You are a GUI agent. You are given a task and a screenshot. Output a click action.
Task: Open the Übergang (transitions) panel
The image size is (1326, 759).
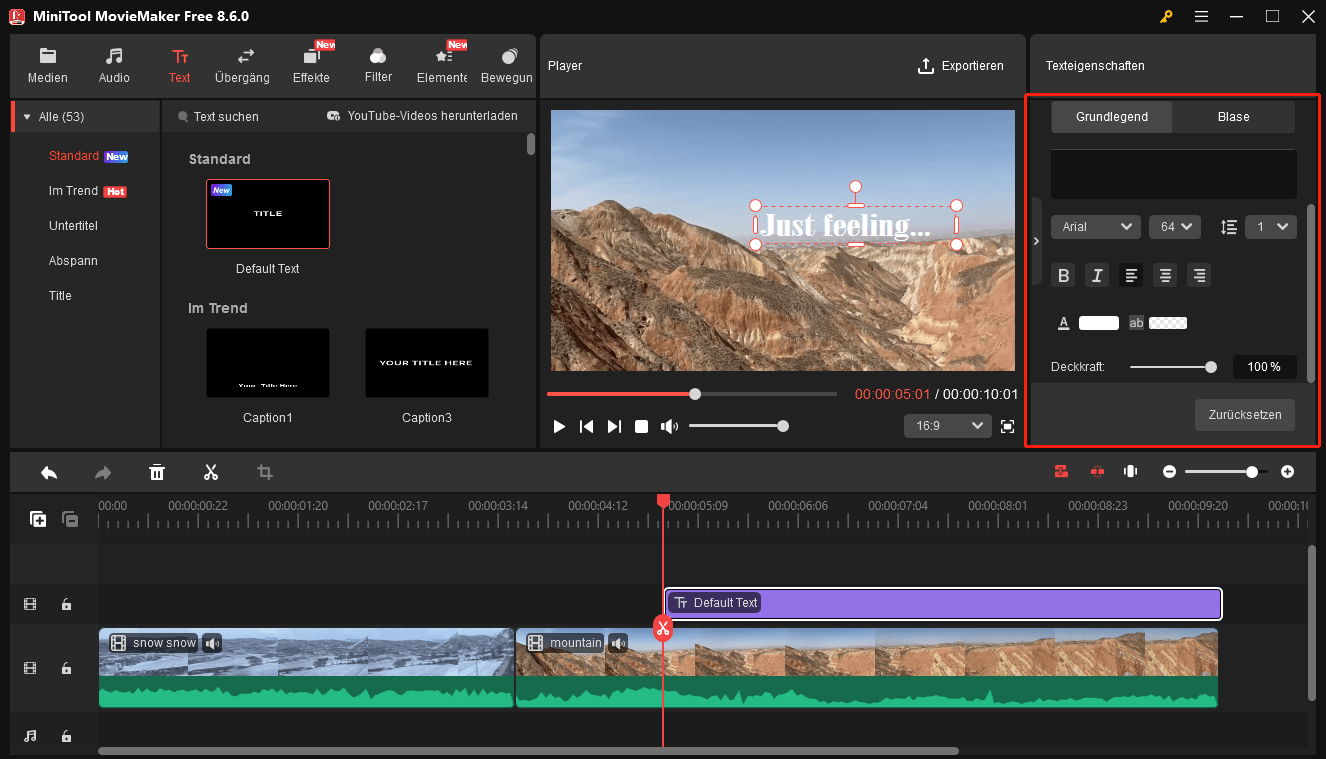point(241,64)
